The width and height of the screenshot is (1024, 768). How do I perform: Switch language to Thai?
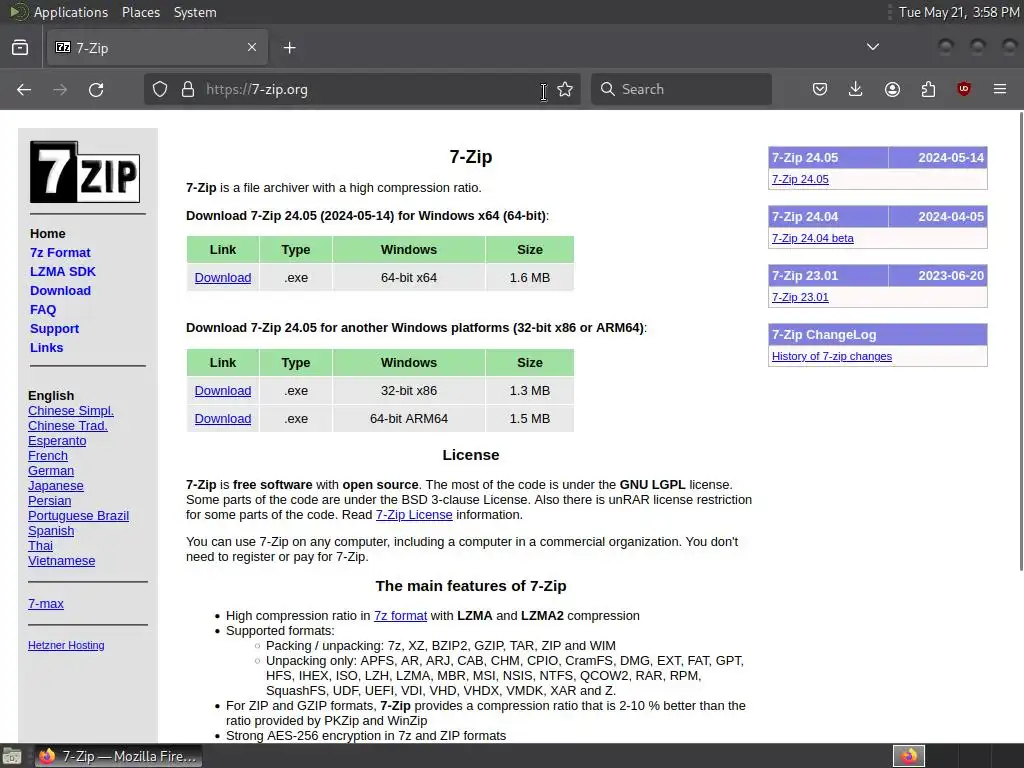pos(40,546)
